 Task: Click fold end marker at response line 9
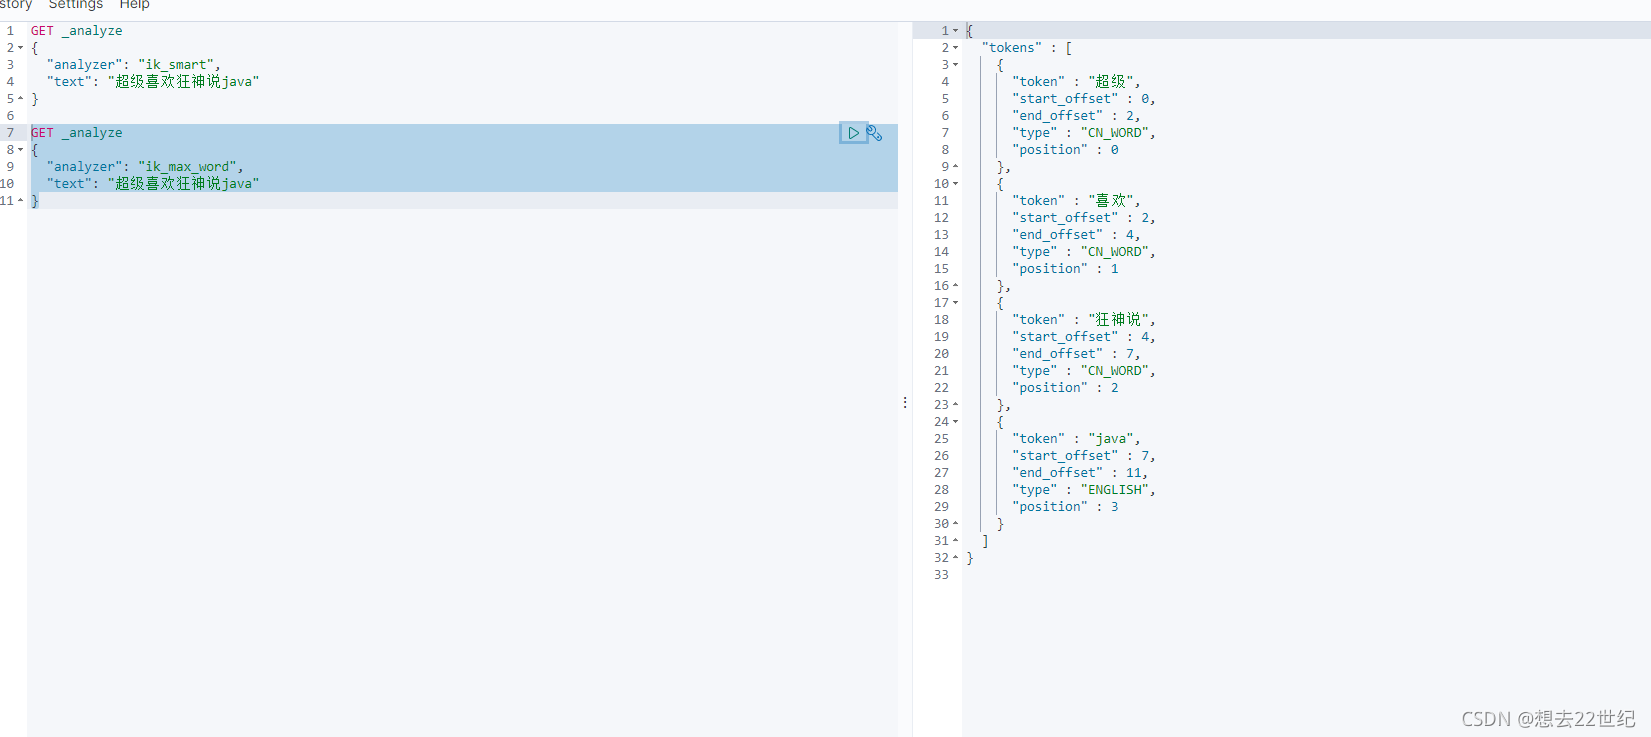[x=955, y=167]
